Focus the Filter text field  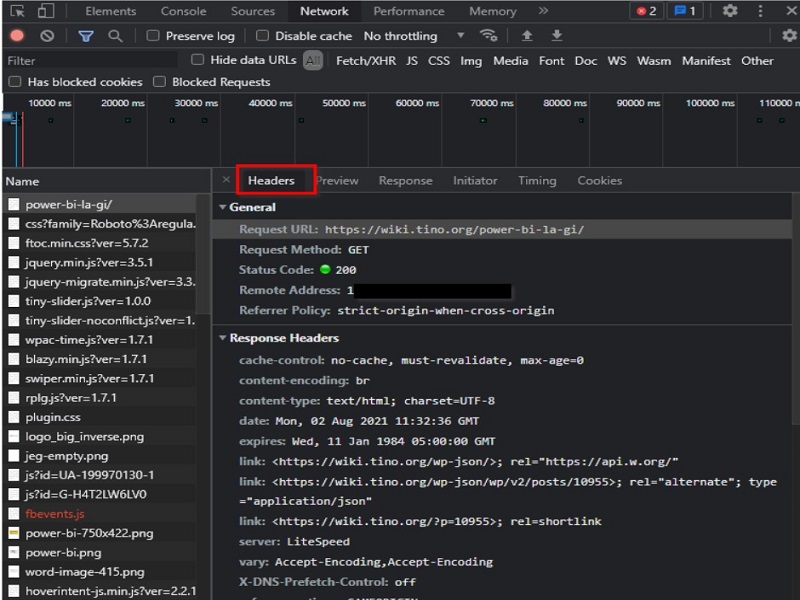(x=91, y=61)
